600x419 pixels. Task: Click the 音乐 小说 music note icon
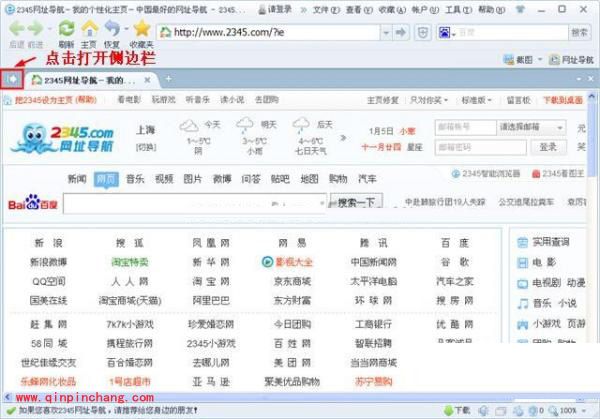[522, 304]
